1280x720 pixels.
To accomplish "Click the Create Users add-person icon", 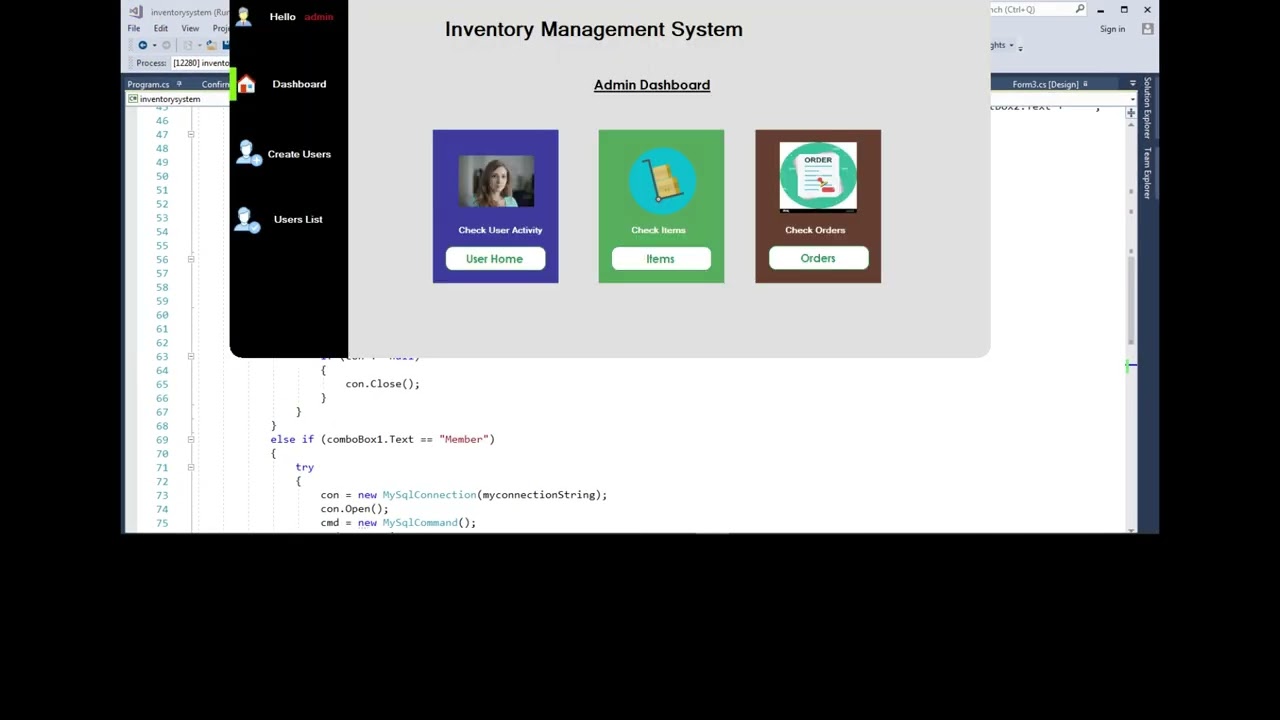I will coord(248,153).
